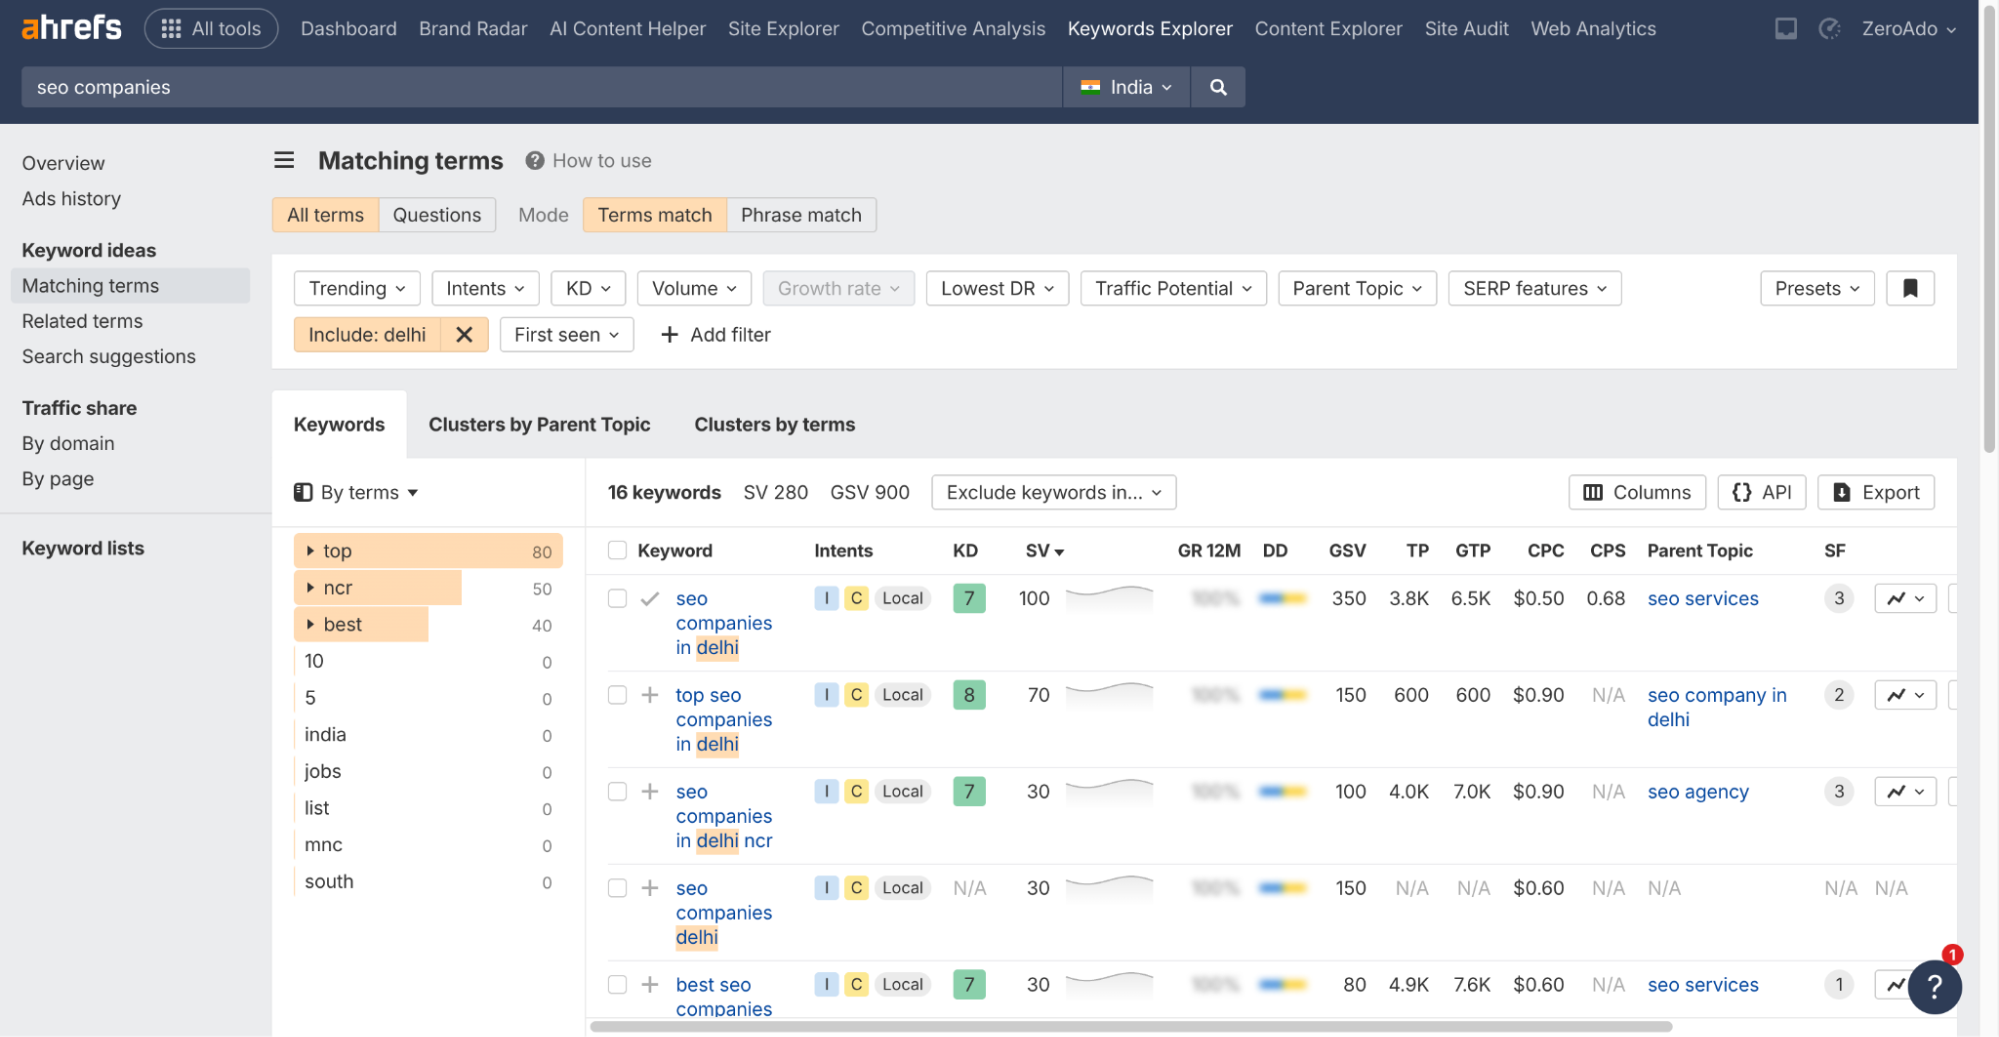Click the API button
This screenshot has height=1037, width=1999.
pyautogui.click(x=1761, y=493)
